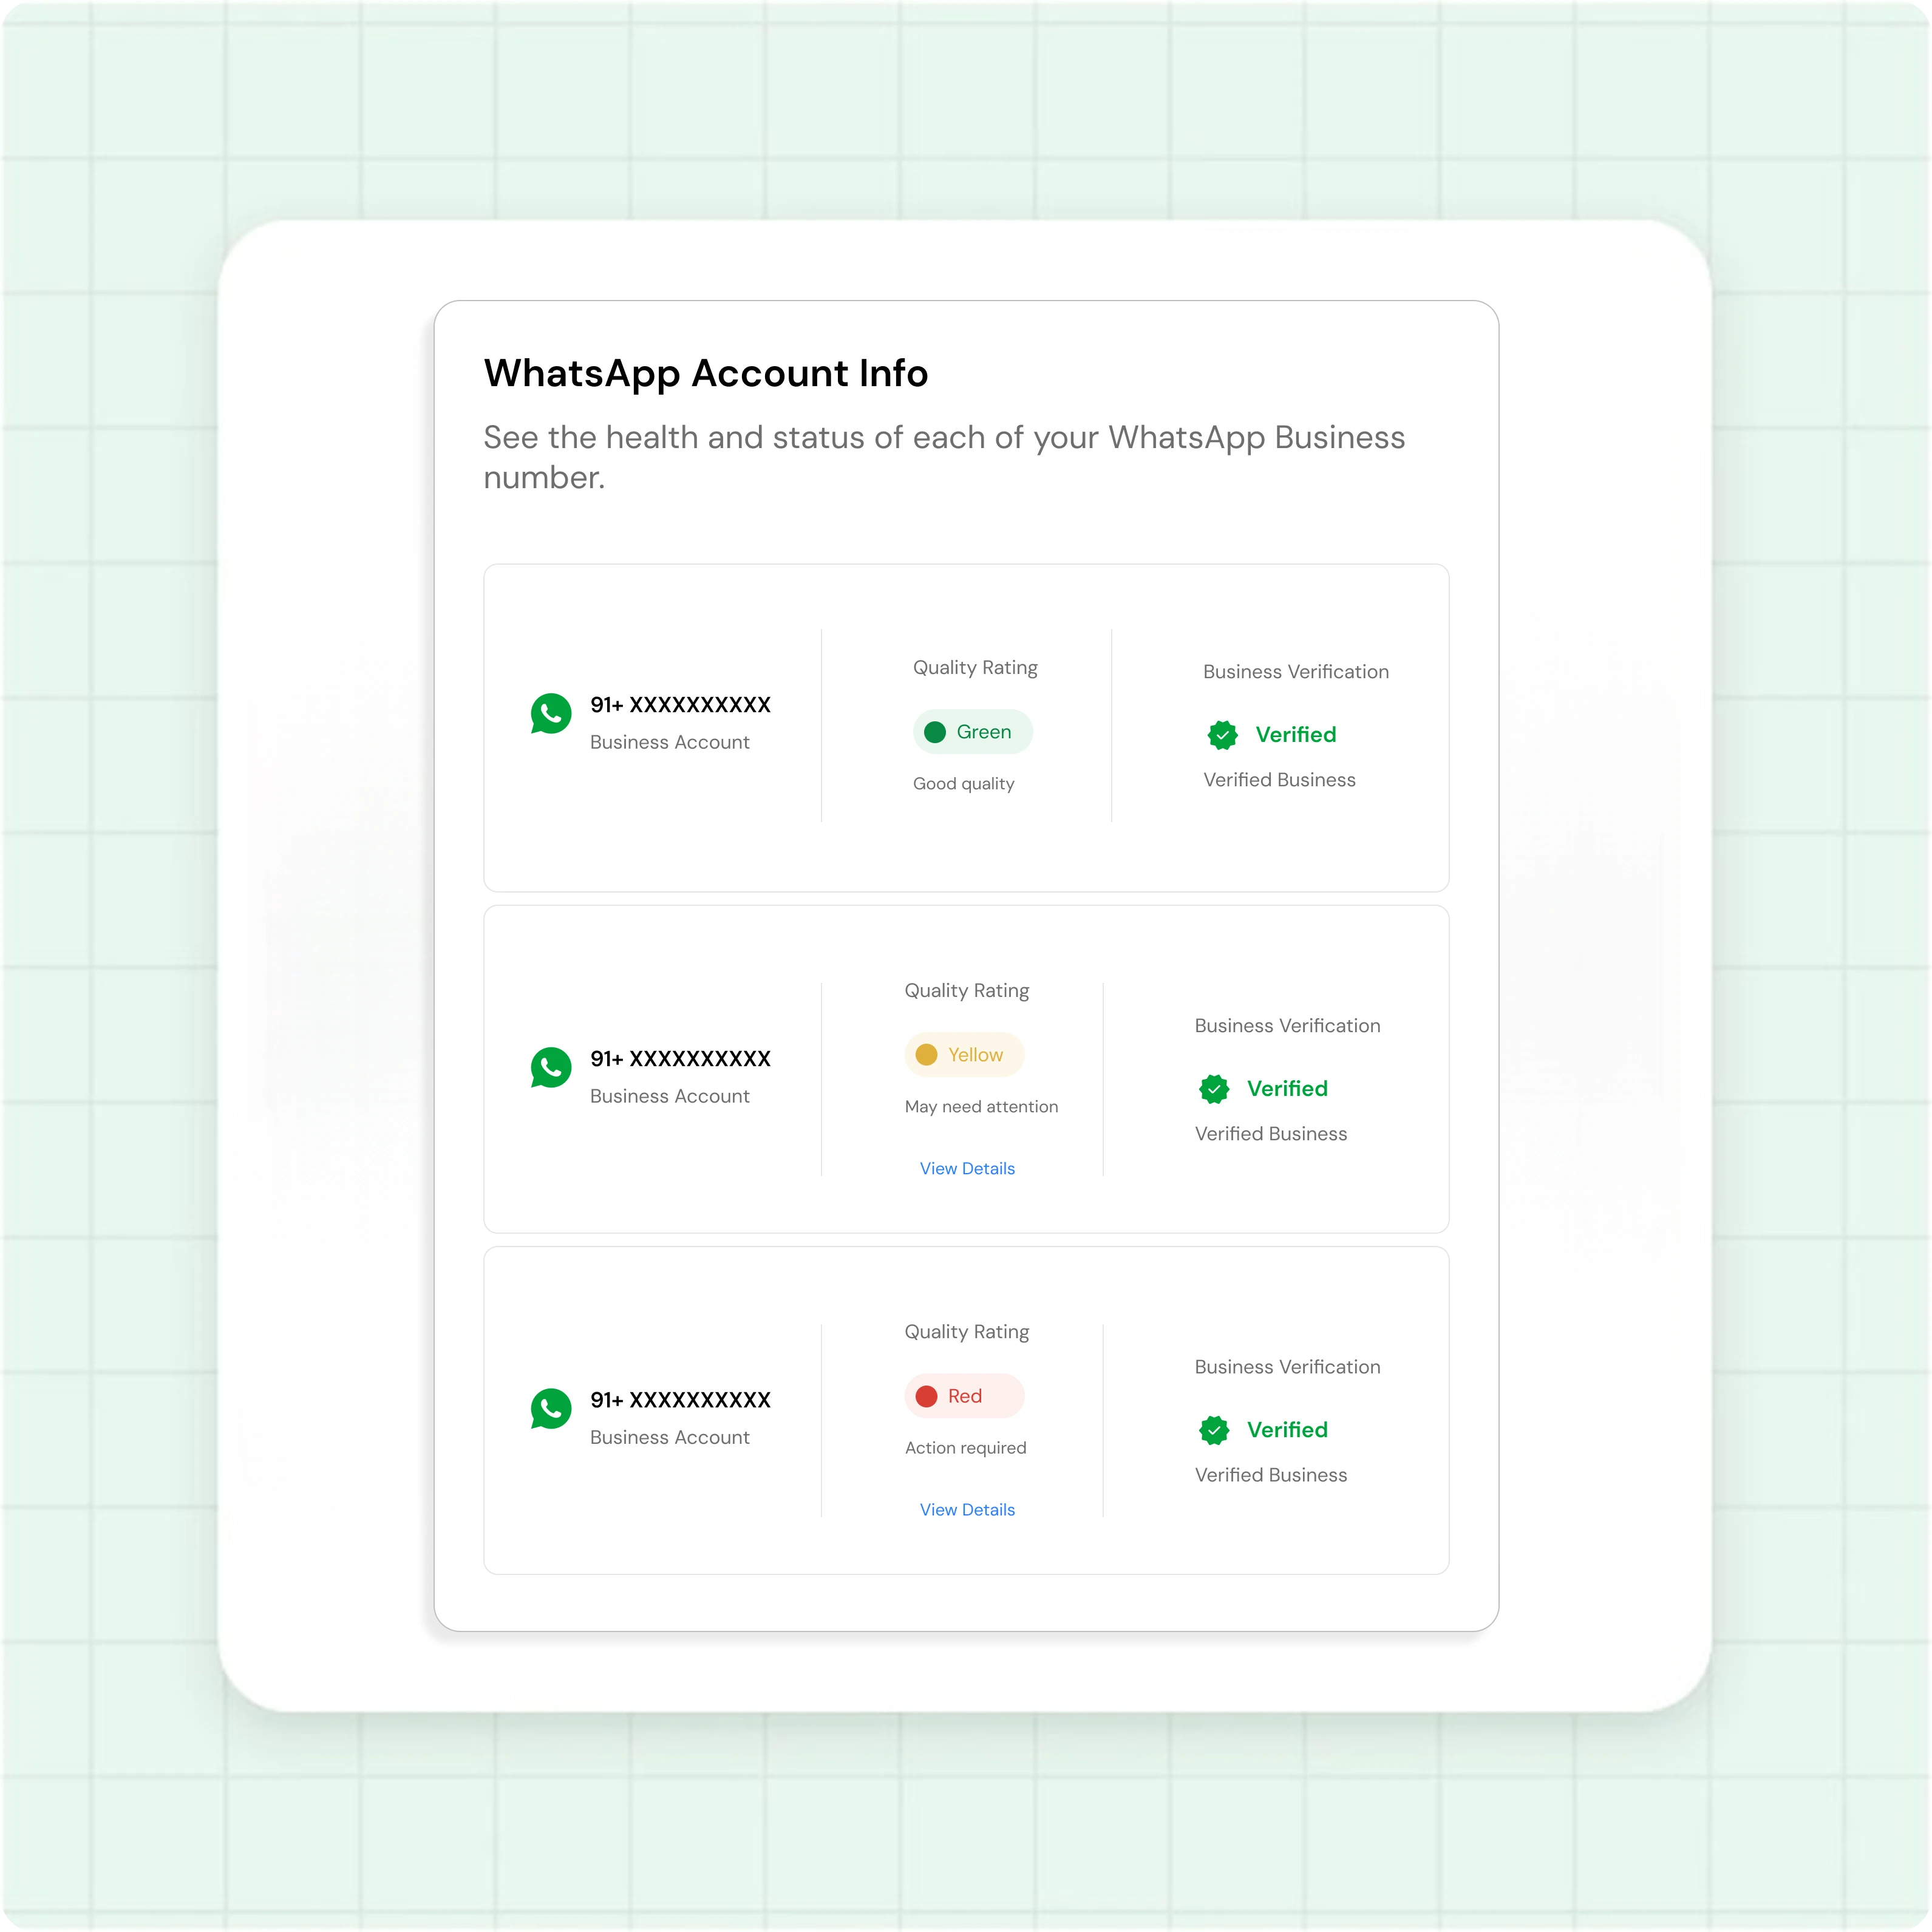Click 'Quality Rating' label above Green

[975, 668]
